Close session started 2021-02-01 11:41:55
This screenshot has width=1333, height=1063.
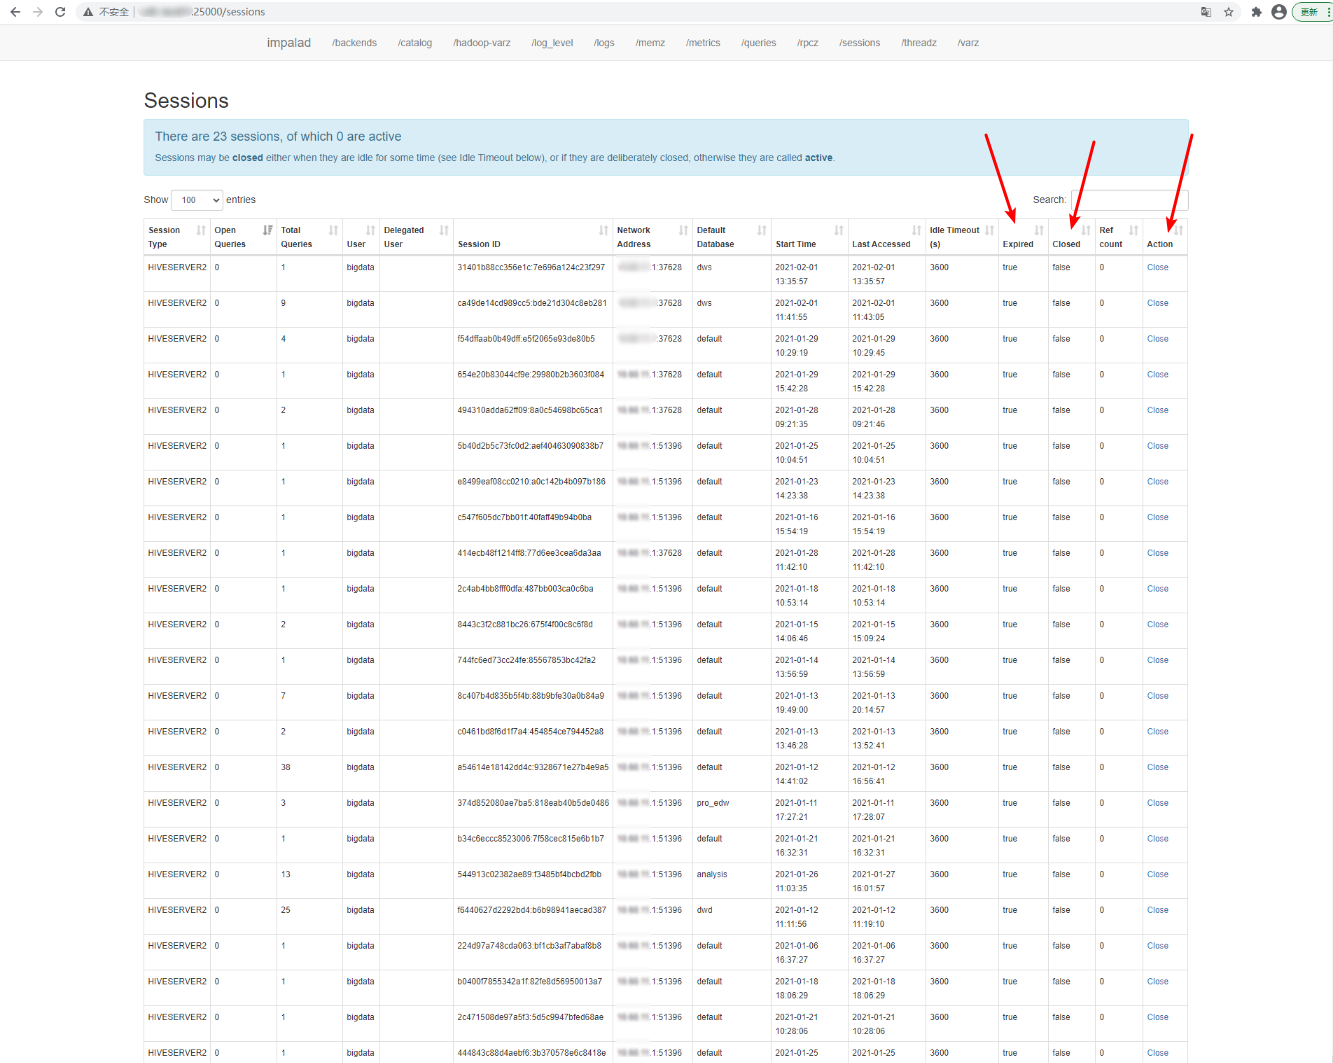1158,303
